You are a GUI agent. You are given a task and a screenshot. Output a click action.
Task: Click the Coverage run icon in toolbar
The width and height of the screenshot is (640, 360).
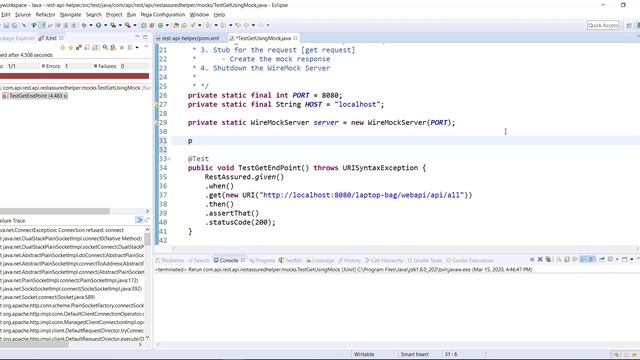tap(113, 25)
